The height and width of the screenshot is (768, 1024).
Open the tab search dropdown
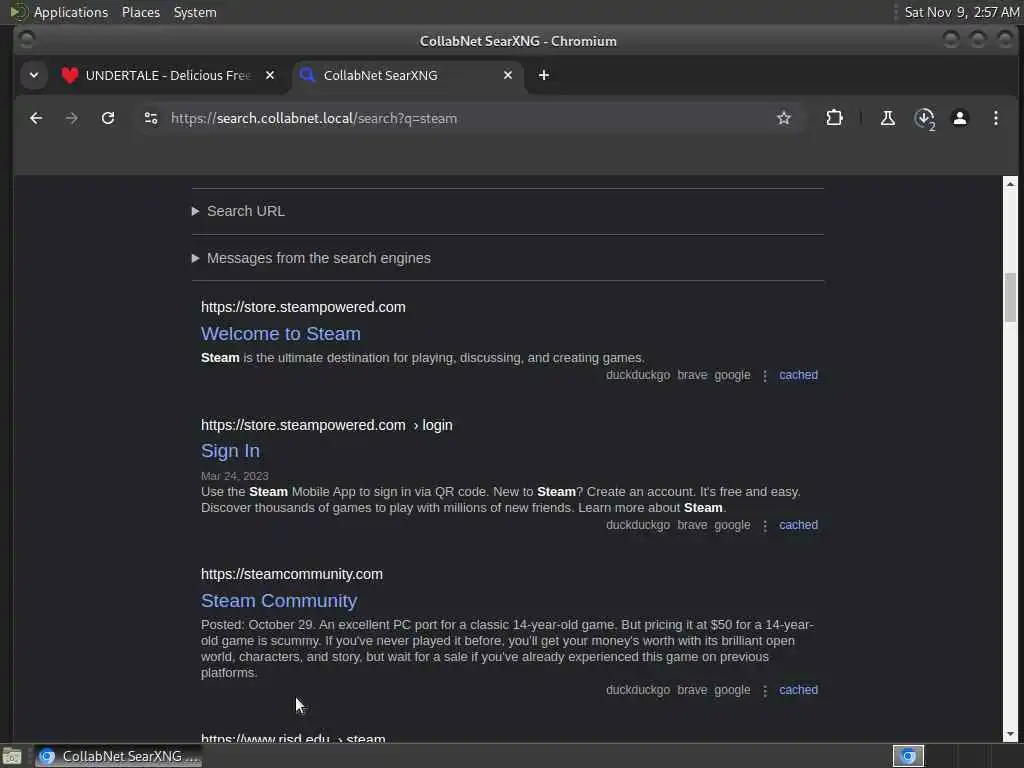(34, 75)
